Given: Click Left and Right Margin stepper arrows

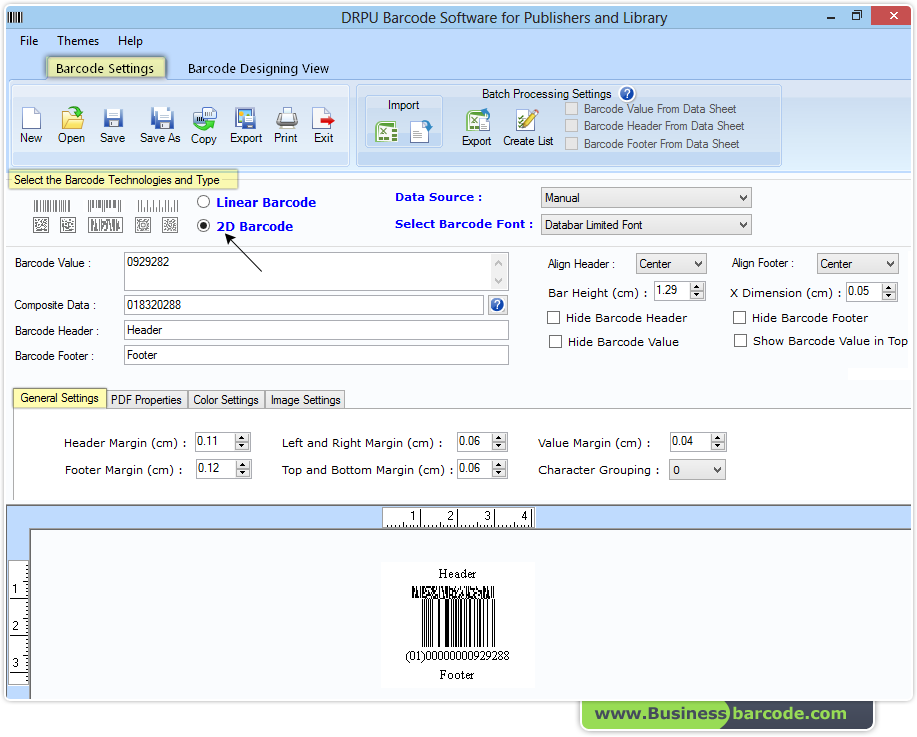Looking at the screenshot, I should (499, 442).
